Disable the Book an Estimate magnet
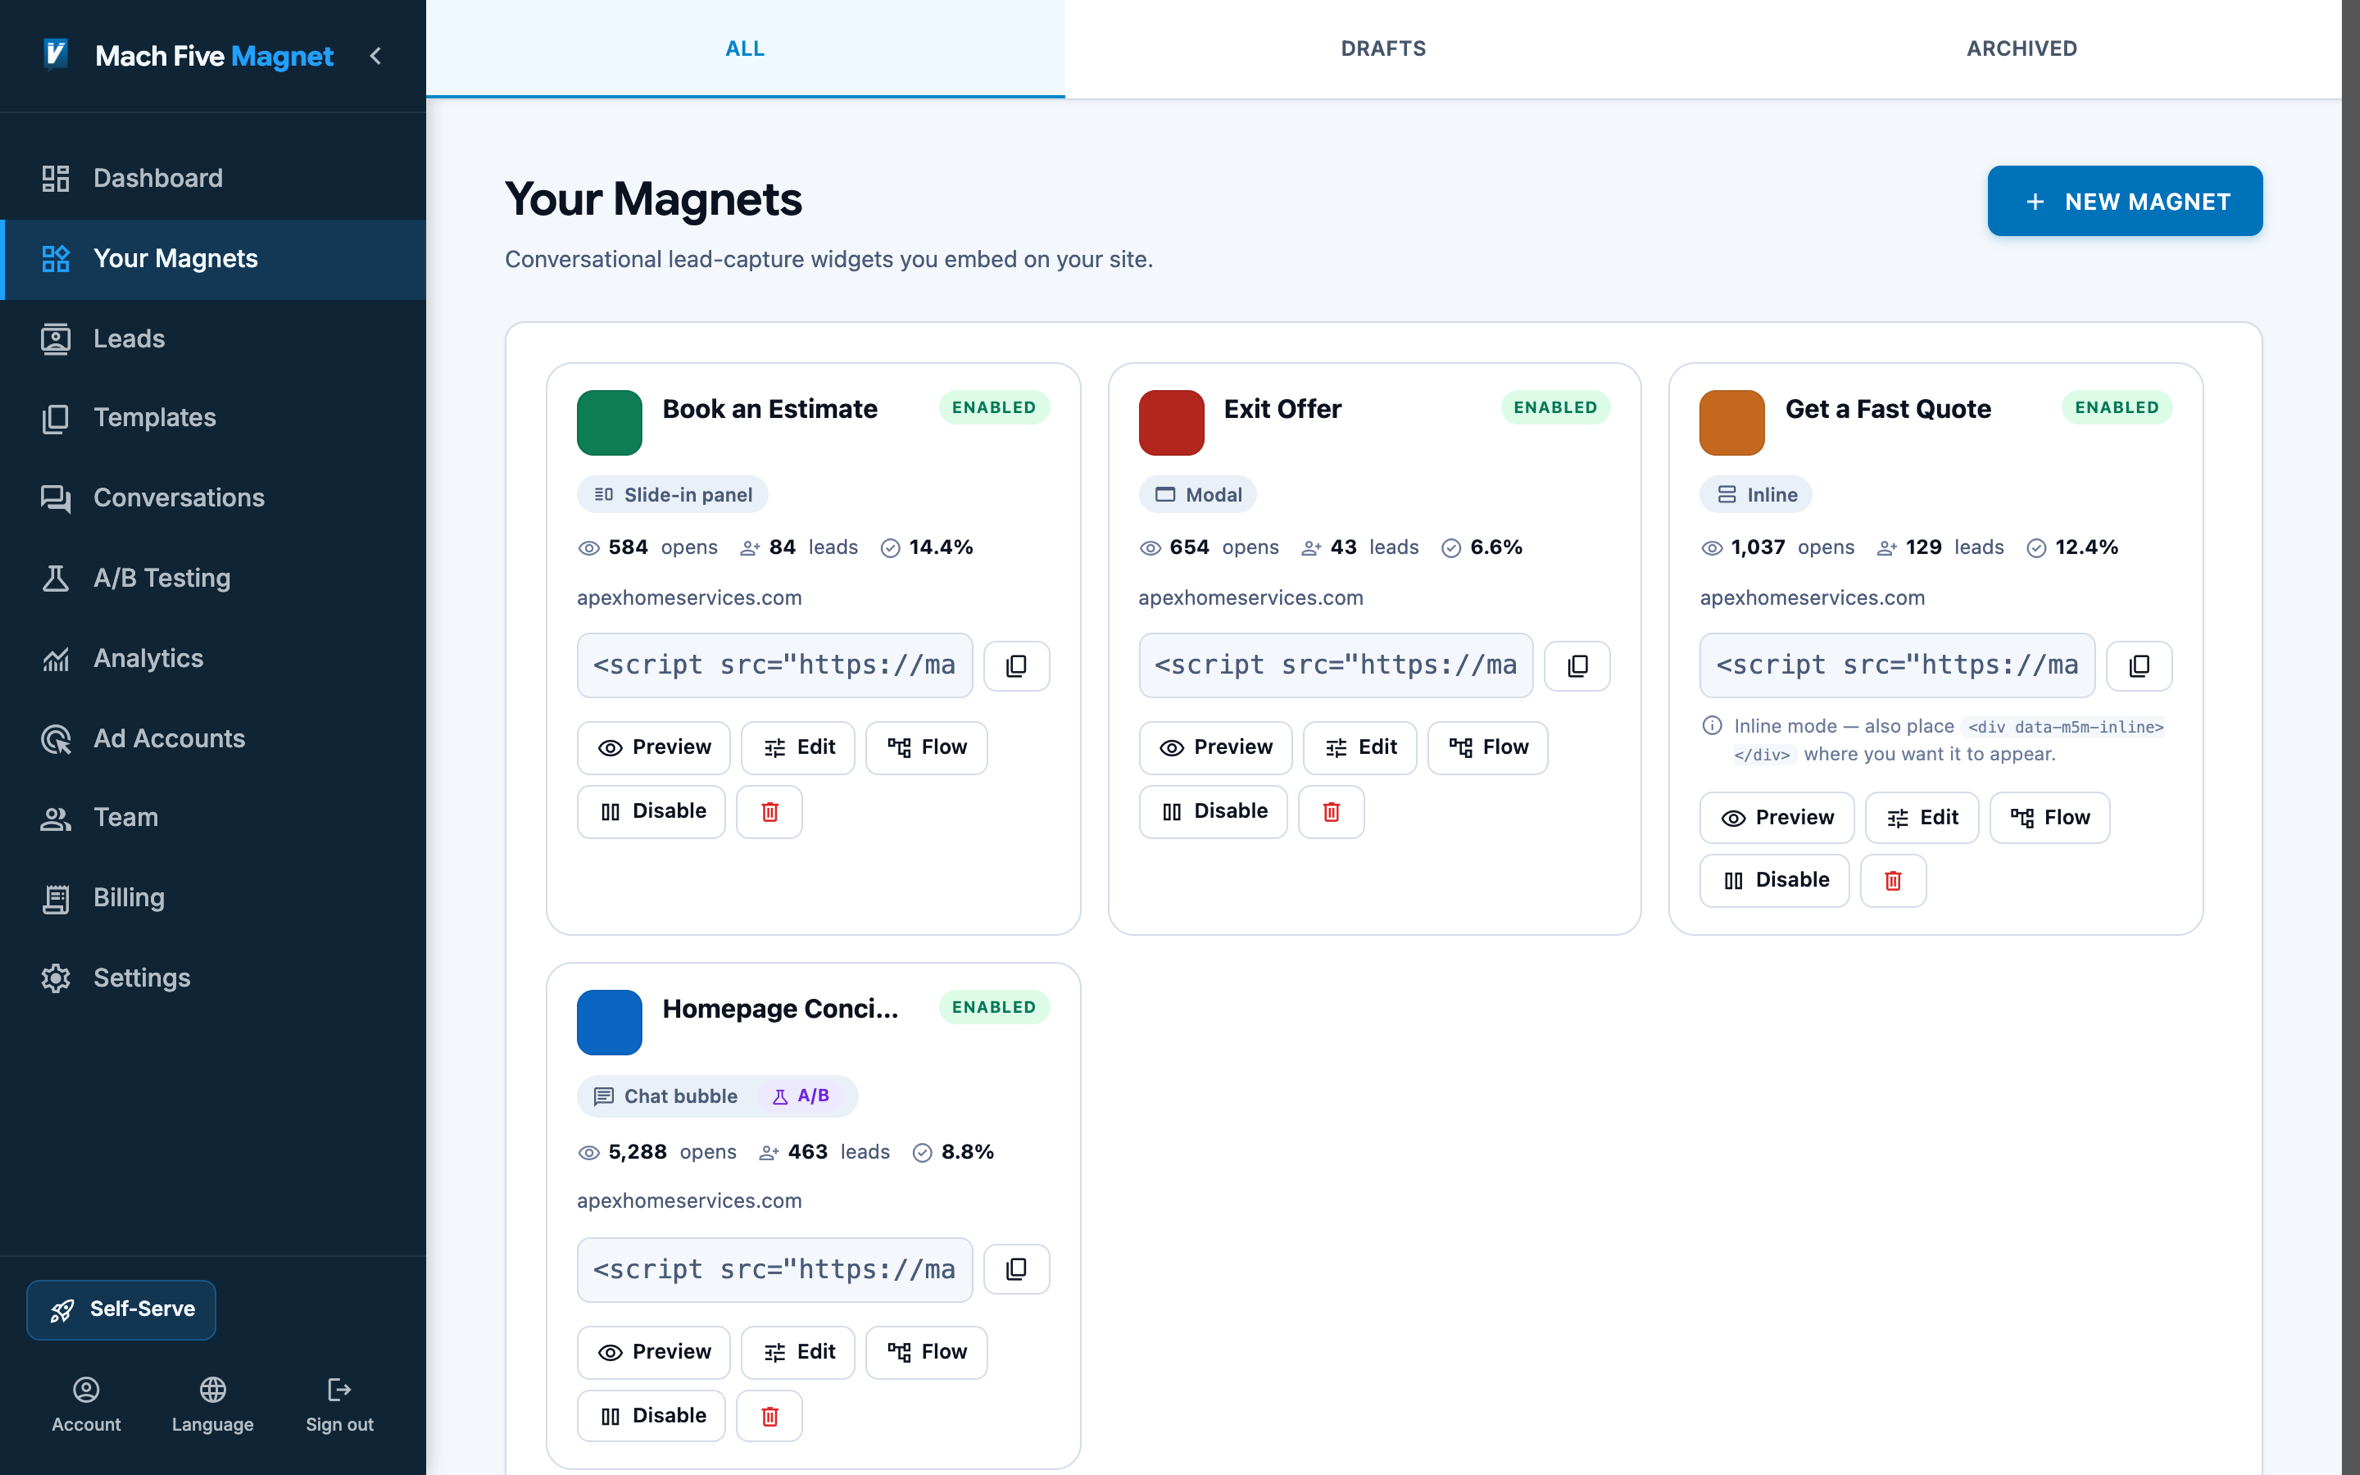Image resolution: width=2360 pixels, height=1475 pixels. (651, 812)
